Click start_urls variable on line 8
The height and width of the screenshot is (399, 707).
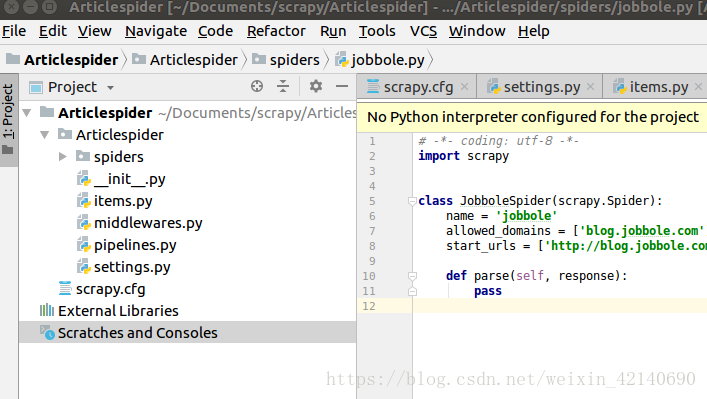coord(481,246)
